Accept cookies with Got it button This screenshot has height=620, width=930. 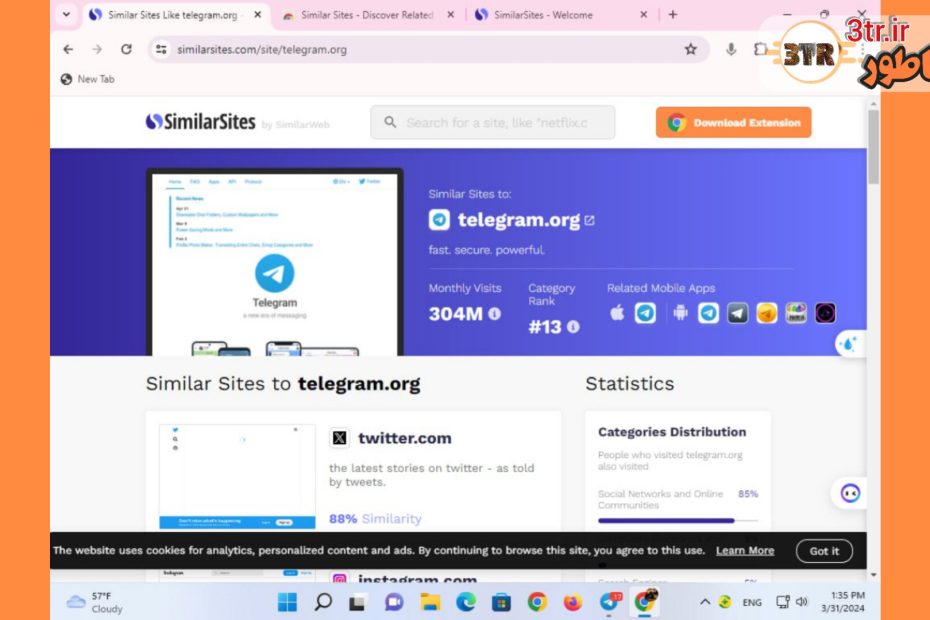tap(824, 551)
